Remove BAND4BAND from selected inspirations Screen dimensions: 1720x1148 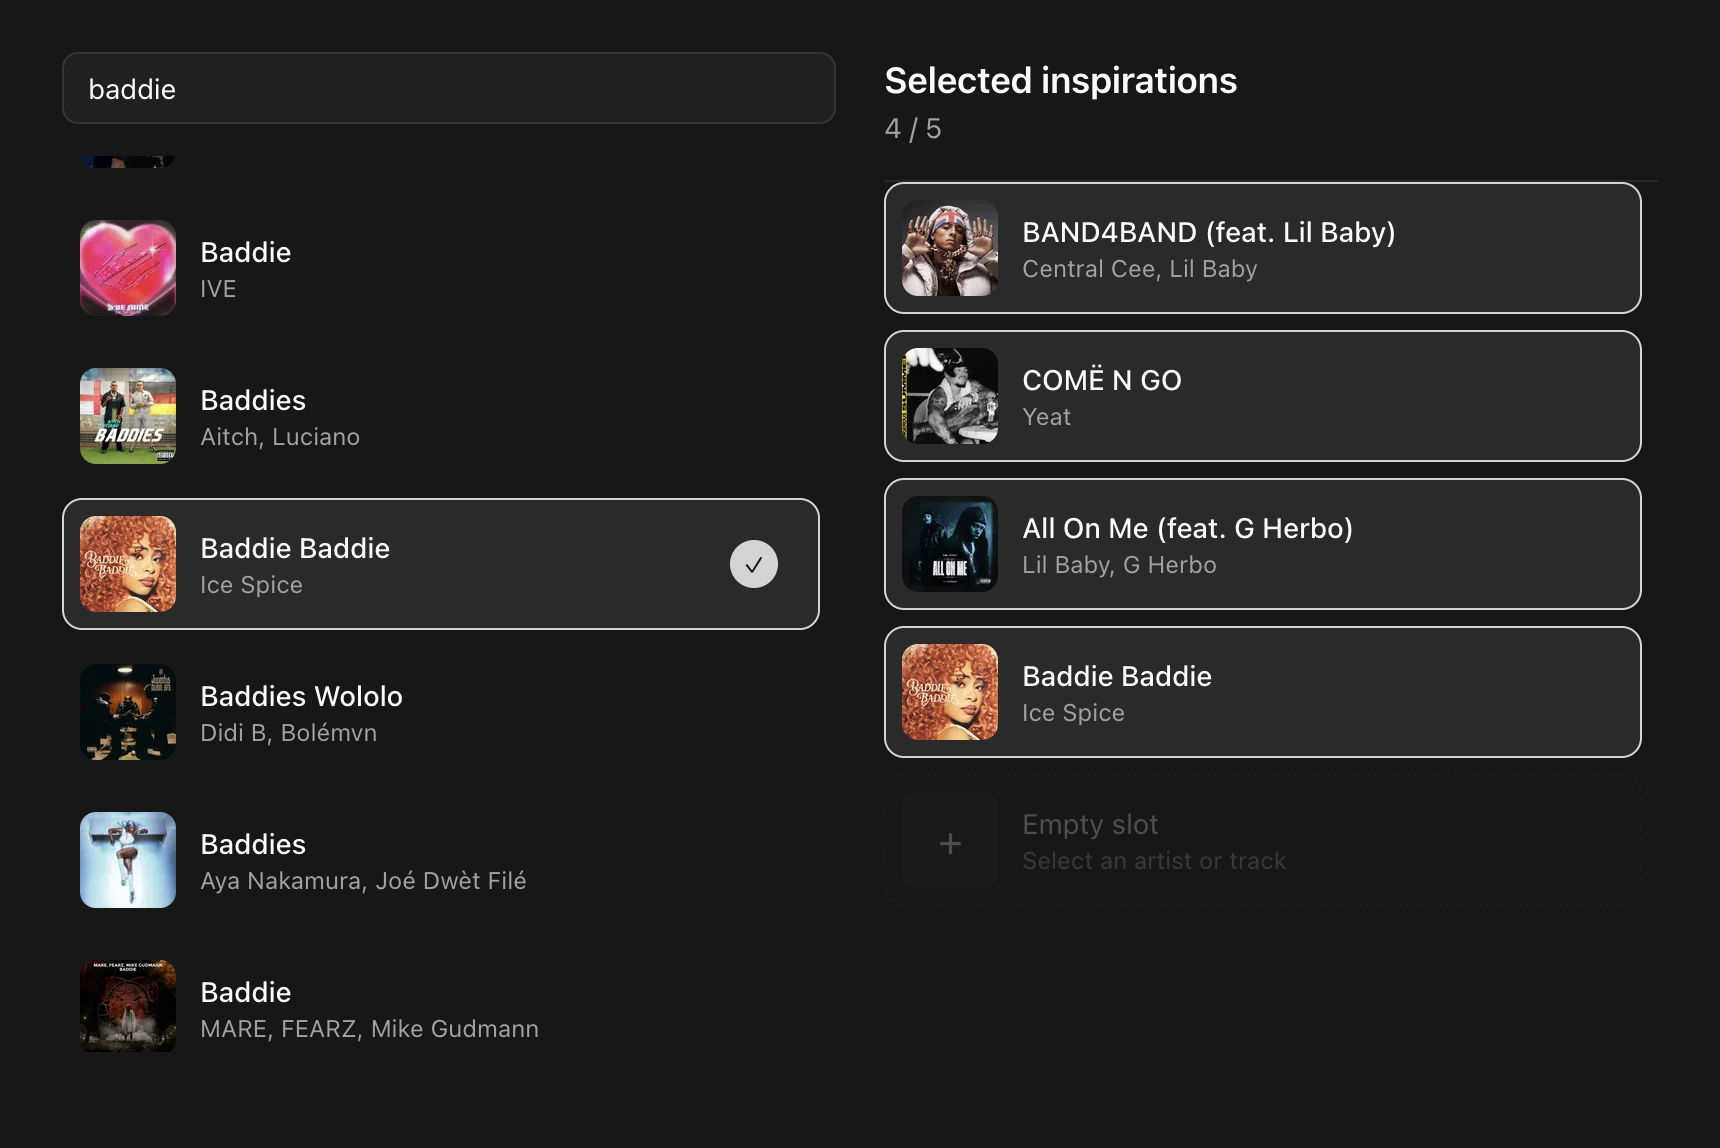pyautogui.click(x=1262, y=248)
